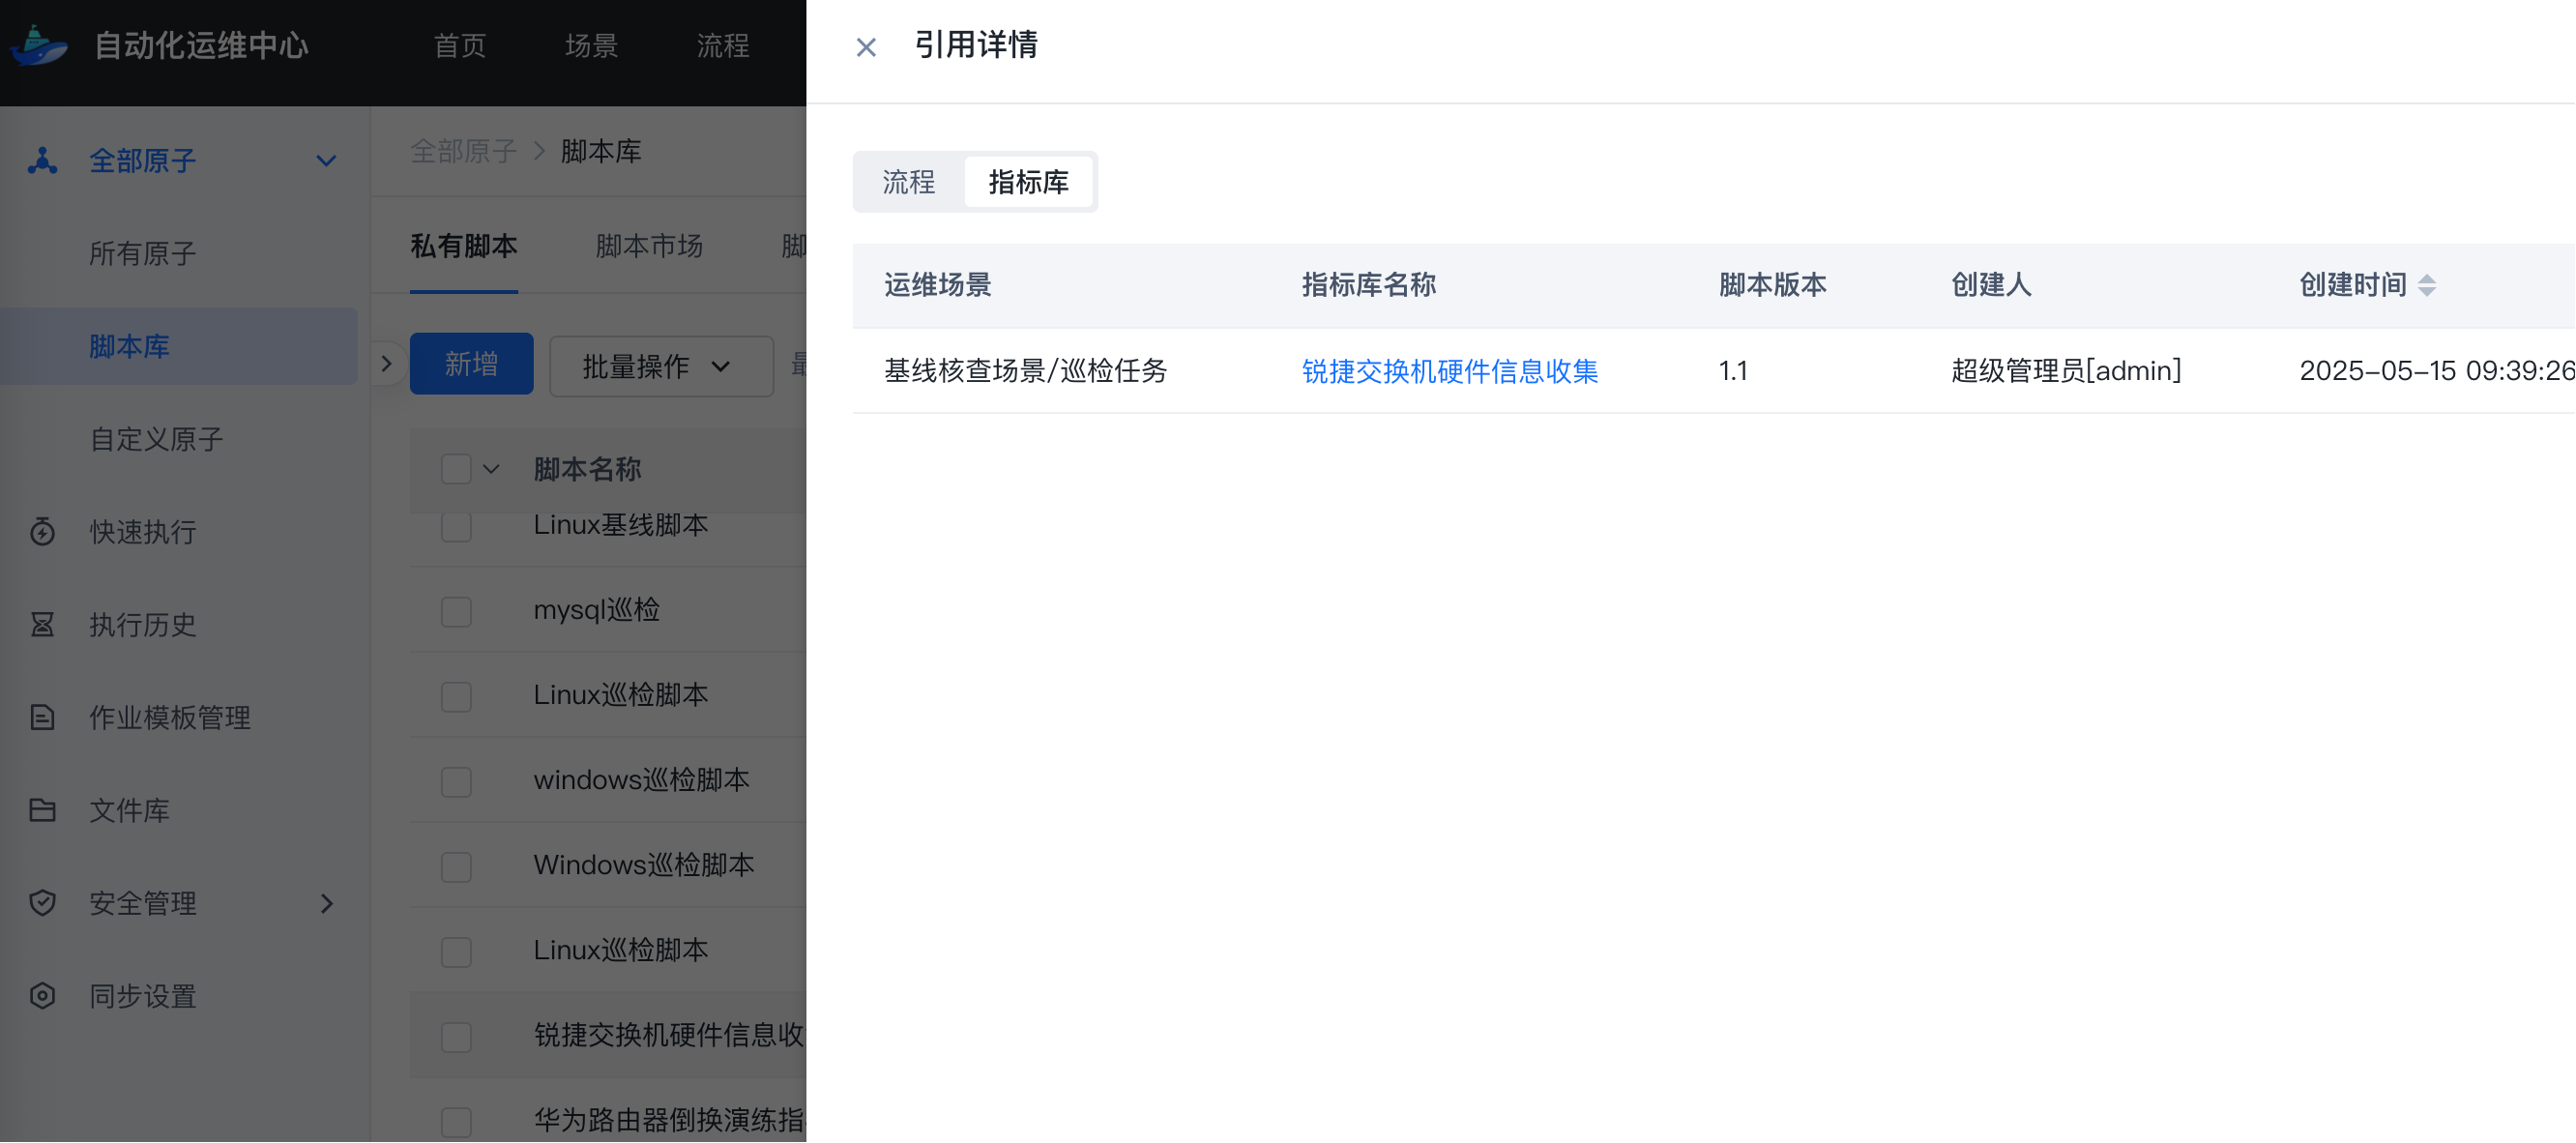Click the 作业模板管理 document icon
Viewport: 2576px width, 1143px height.
click(42, 718)
